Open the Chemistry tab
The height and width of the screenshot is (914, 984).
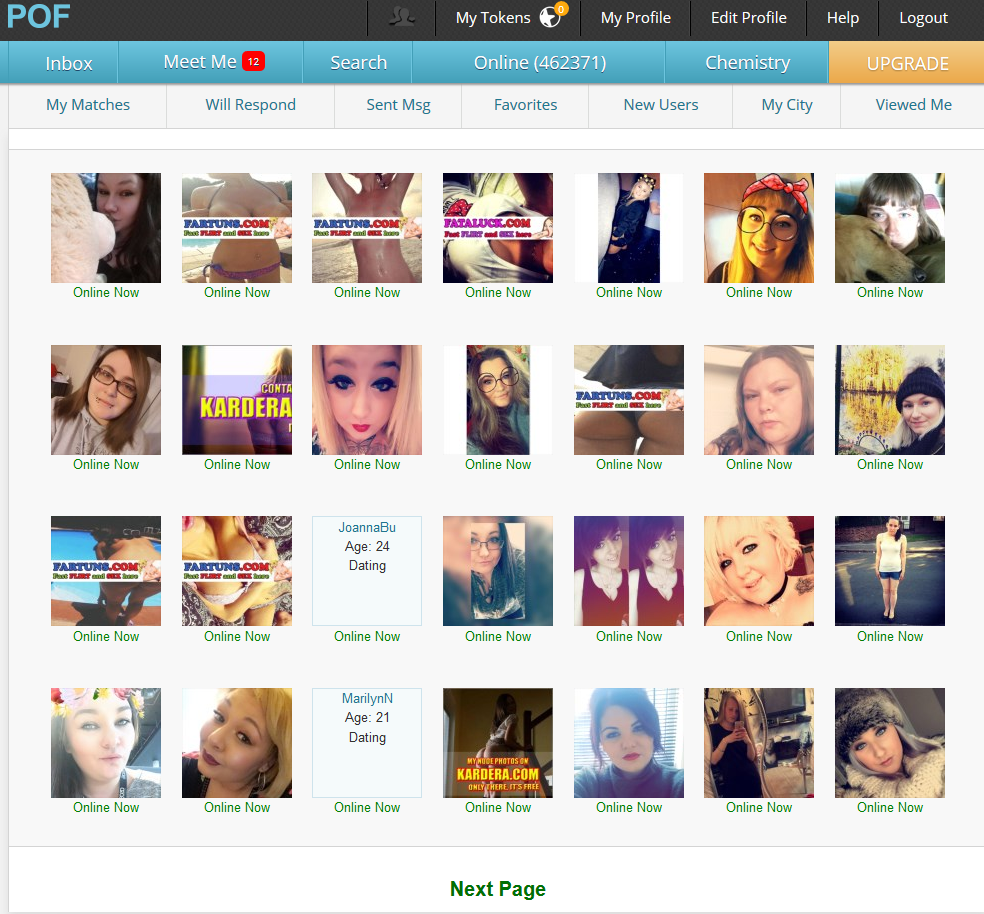point(747,63)
